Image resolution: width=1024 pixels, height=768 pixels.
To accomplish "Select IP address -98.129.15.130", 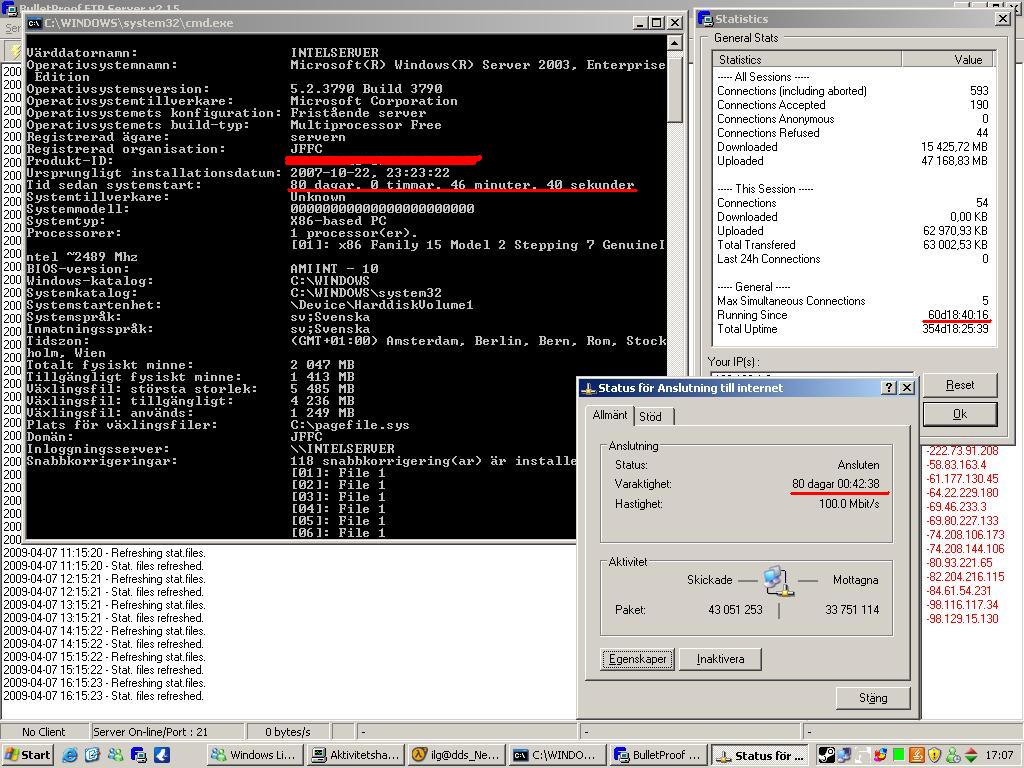I will point(963,618).
